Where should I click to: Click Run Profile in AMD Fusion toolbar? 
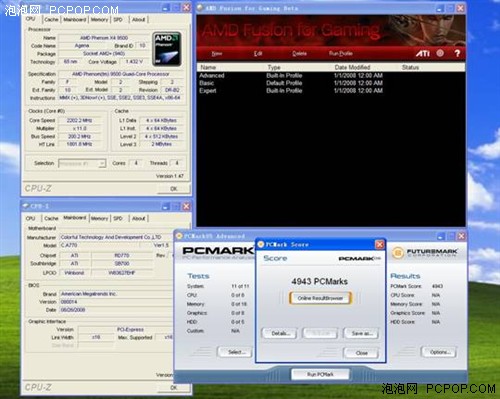click(x=341, y=54)
